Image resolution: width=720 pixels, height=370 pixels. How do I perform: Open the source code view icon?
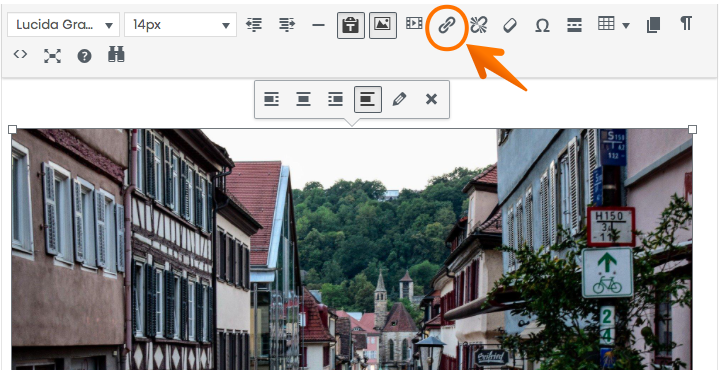tap(20, 55)
